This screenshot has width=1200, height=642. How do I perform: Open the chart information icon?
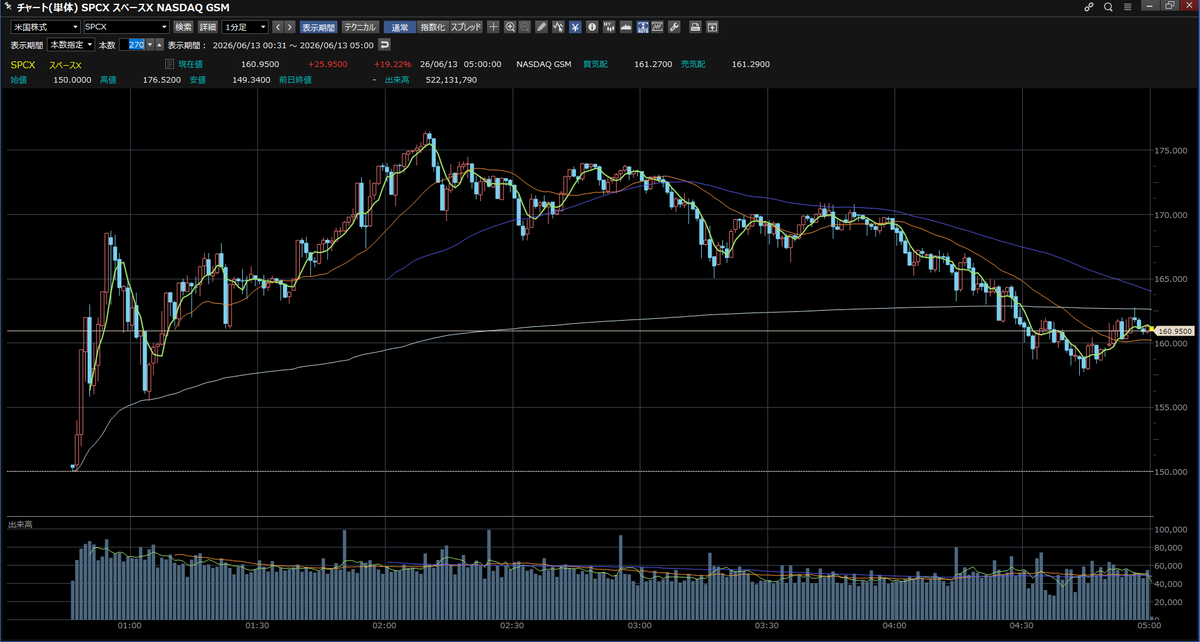pyautogui.click(x=592, y=27)
